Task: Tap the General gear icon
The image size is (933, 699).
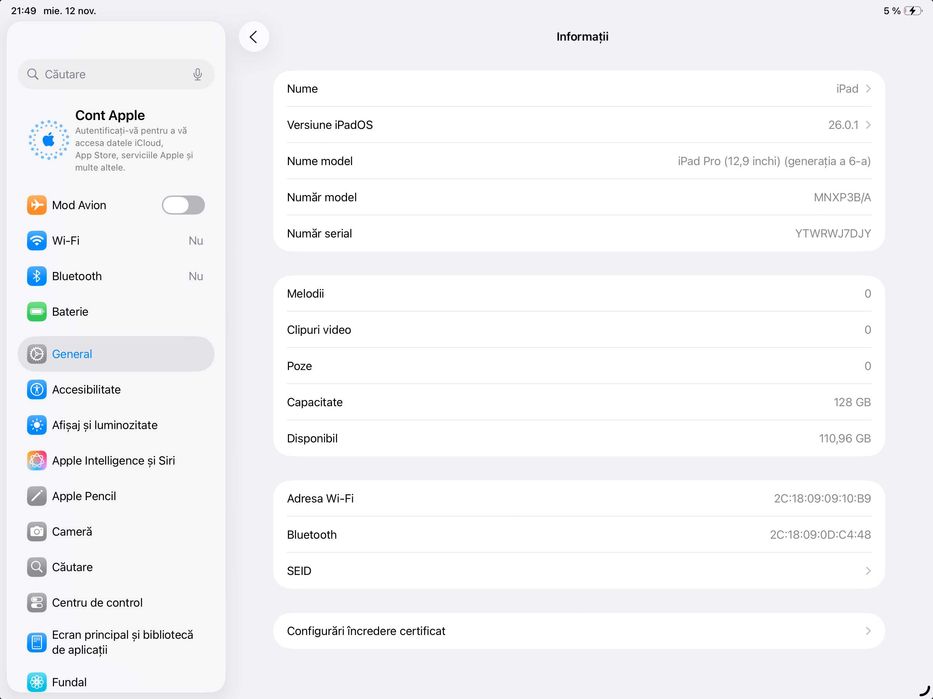Action: coord(36,354)
